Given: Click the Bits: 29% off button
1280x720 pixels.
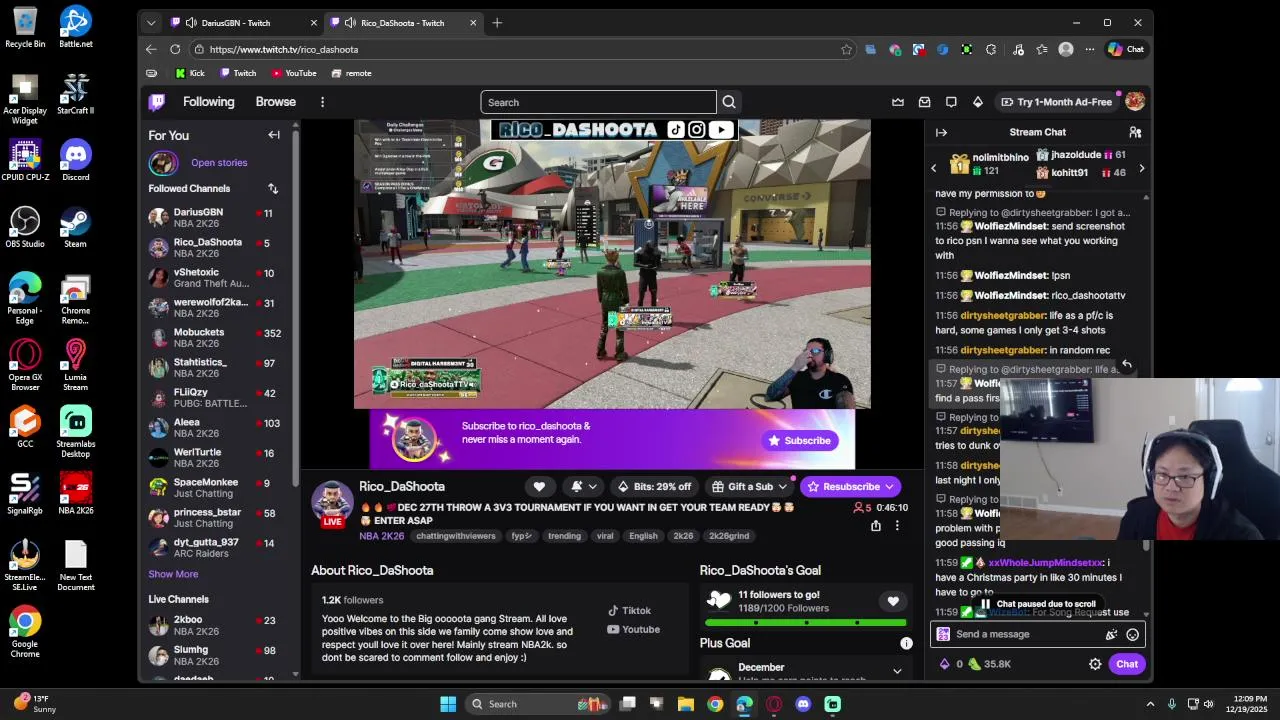Looking at the screenshot, I should tap(654, 486).
